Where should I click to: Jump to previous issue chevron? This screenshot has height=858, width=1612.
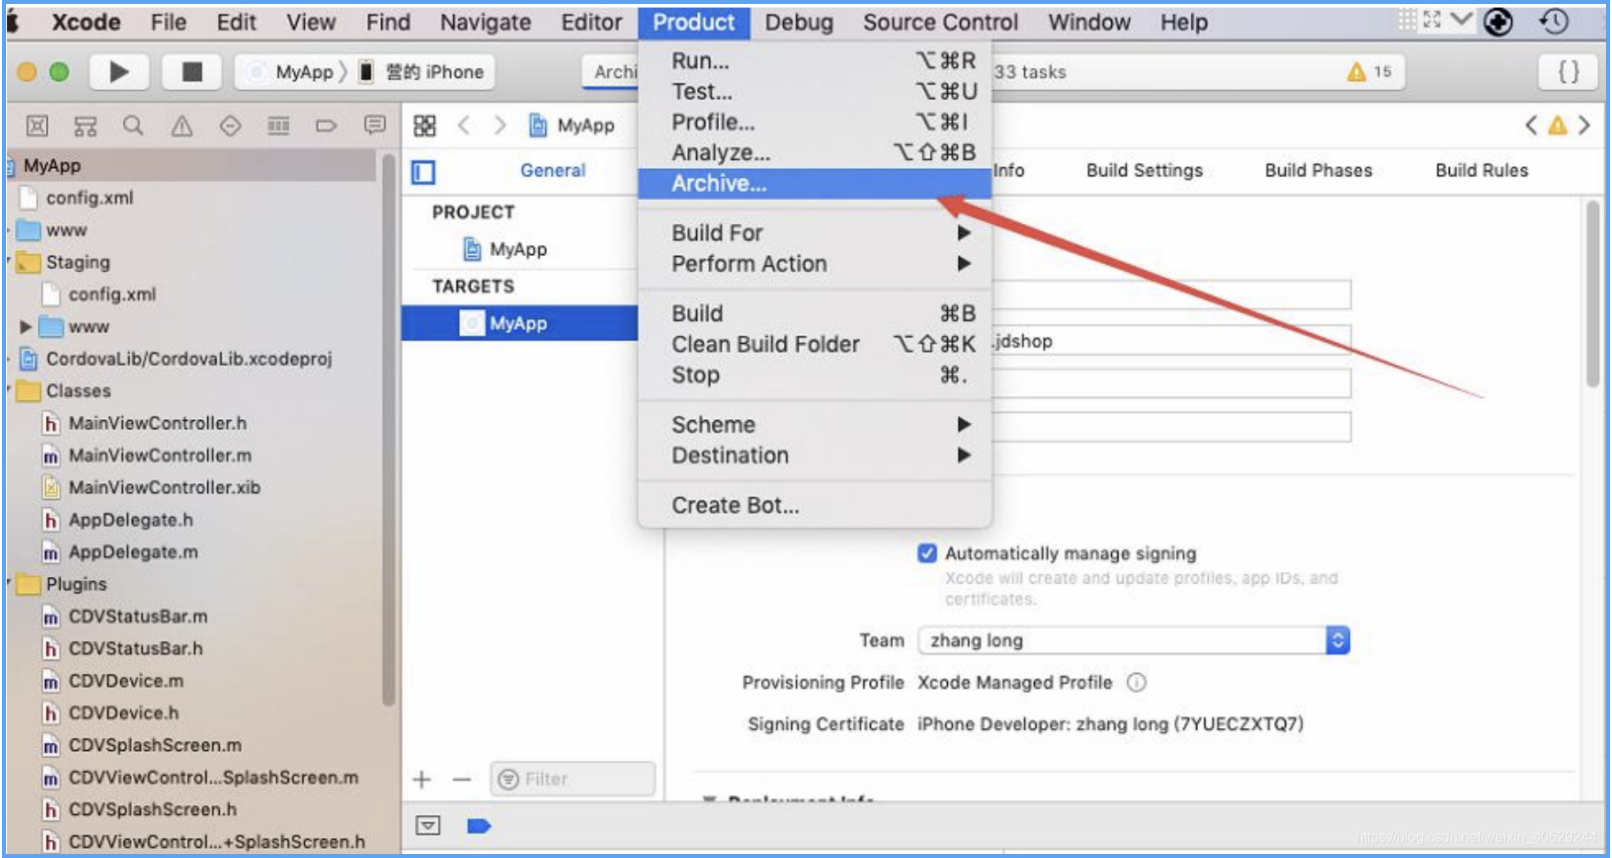tap(1531, 125)
